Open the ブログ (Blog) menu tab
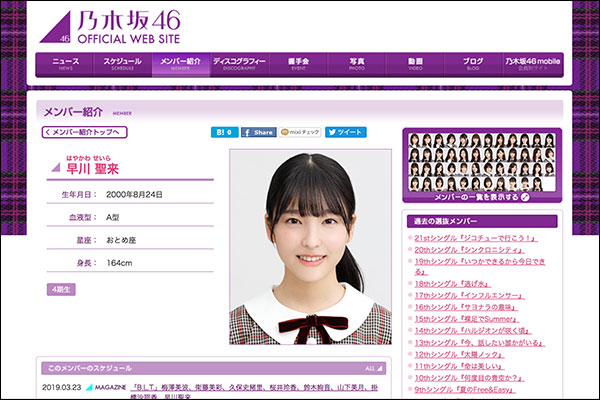The image size is (600, 400). point(472,64)
